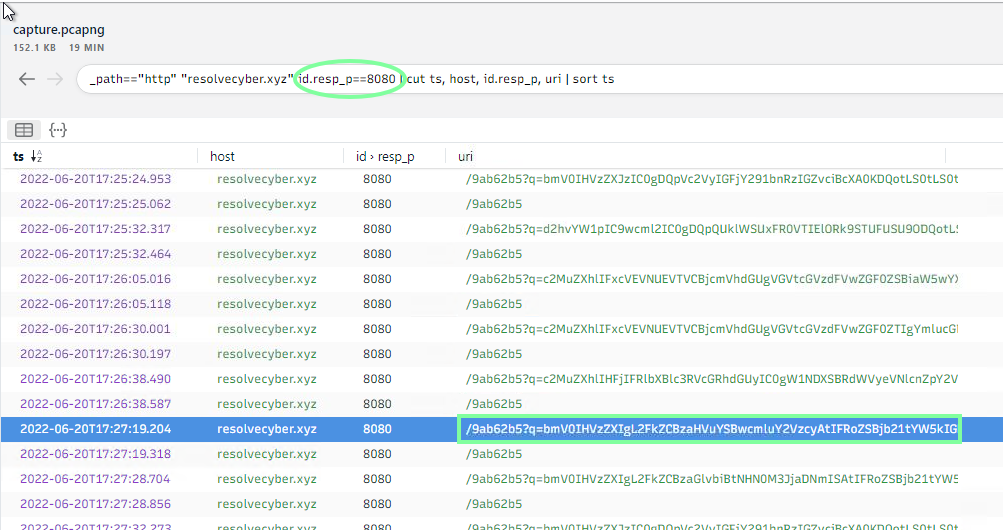Click the back arrow beside the query bar
Viewport: 1003px width, 530px height.
(27, 79)
